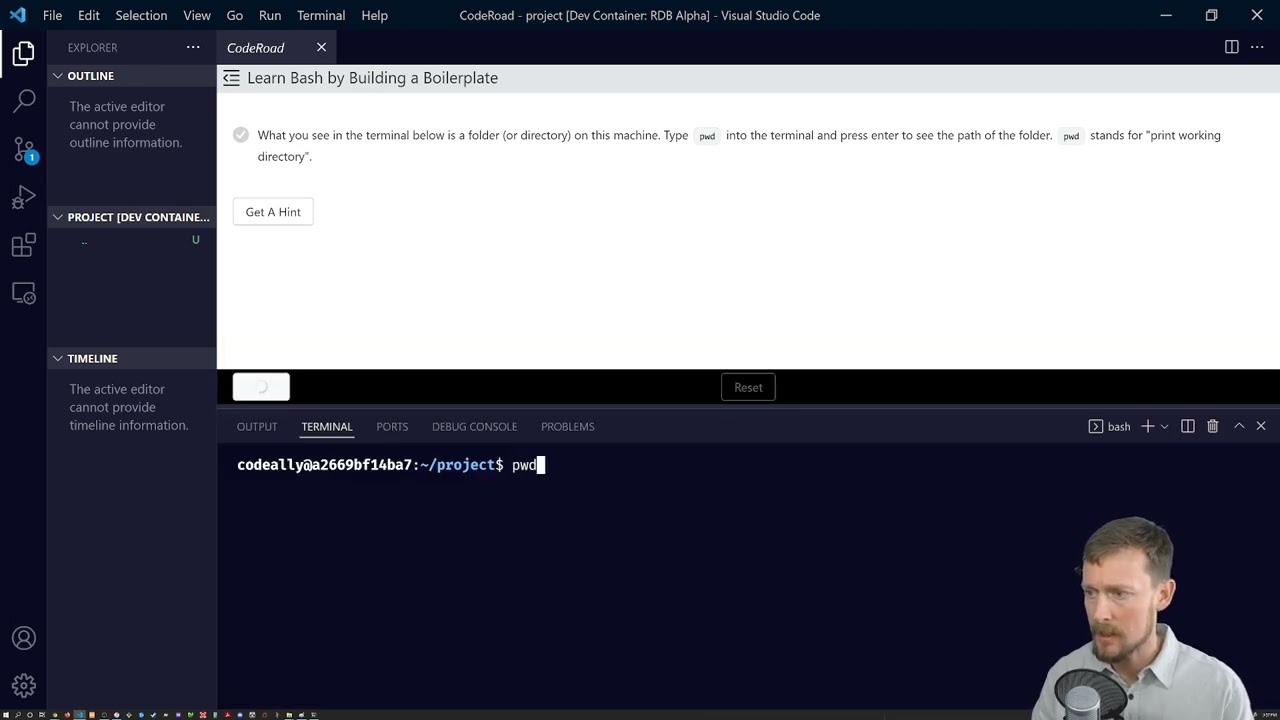Open editor more actions menu
1280x720 pixels.
click(1257, 47)
